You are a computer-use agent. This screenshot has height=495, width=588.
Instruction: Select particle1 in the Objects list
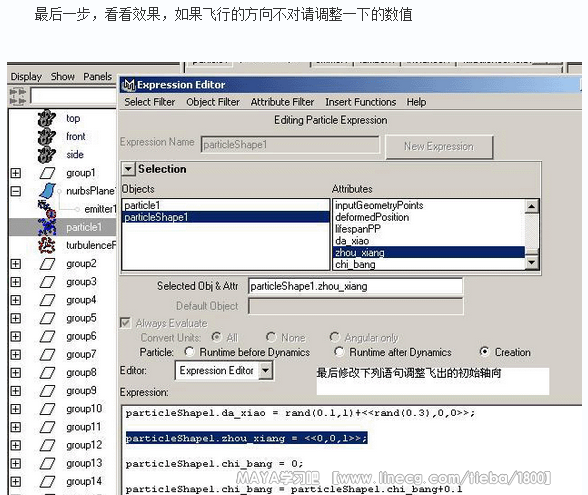[225, 205]
